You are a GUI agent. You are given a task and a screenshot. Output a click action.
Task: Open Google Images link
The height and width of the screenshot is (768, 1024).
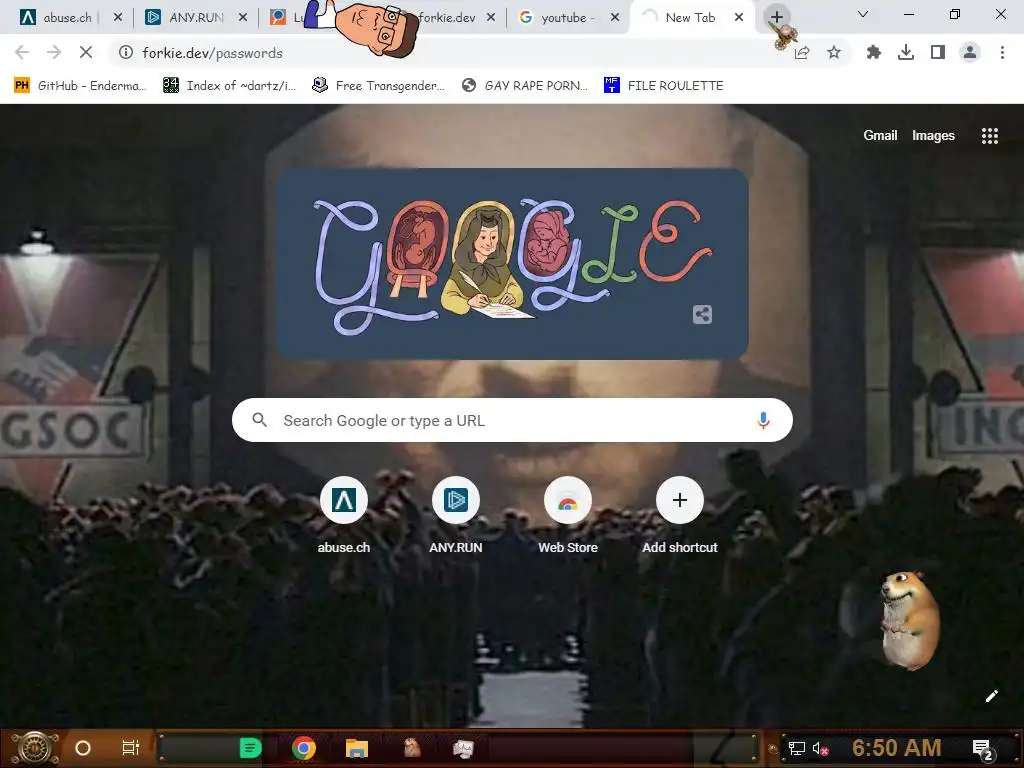[933, 135]
